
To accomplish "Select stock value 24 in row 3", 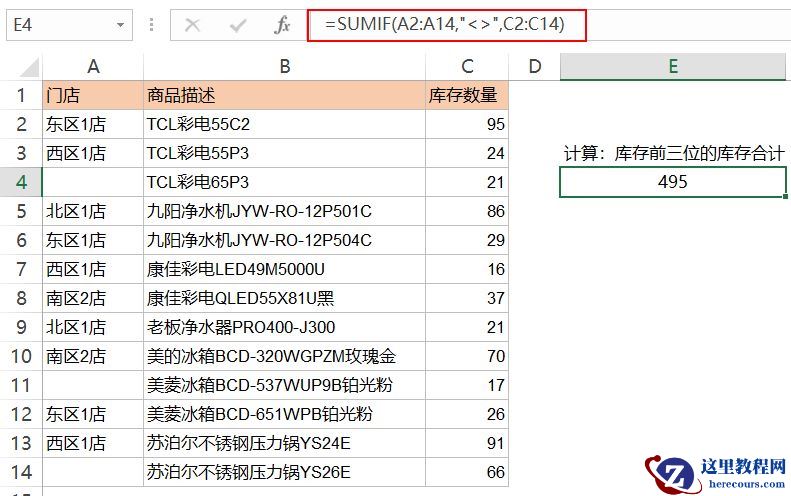I will click(467, 153).
